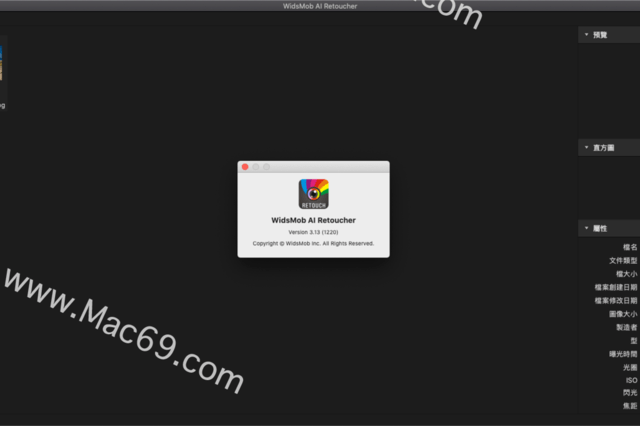The width and height of the screenshot is (640, 426).
Task: Click the WidsMob AI Retoucher window title
Action: [x=320, y=6]
